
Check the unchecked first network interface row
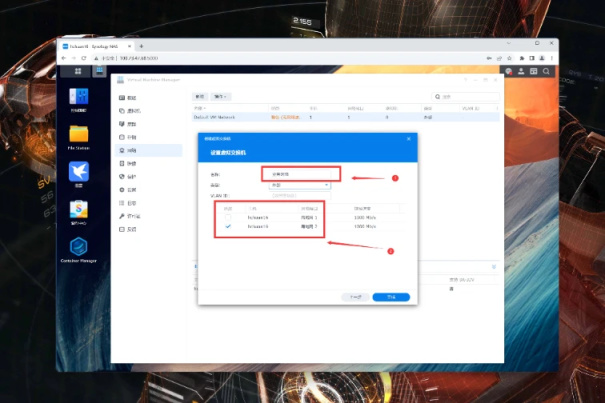click(x=228, y=217)
